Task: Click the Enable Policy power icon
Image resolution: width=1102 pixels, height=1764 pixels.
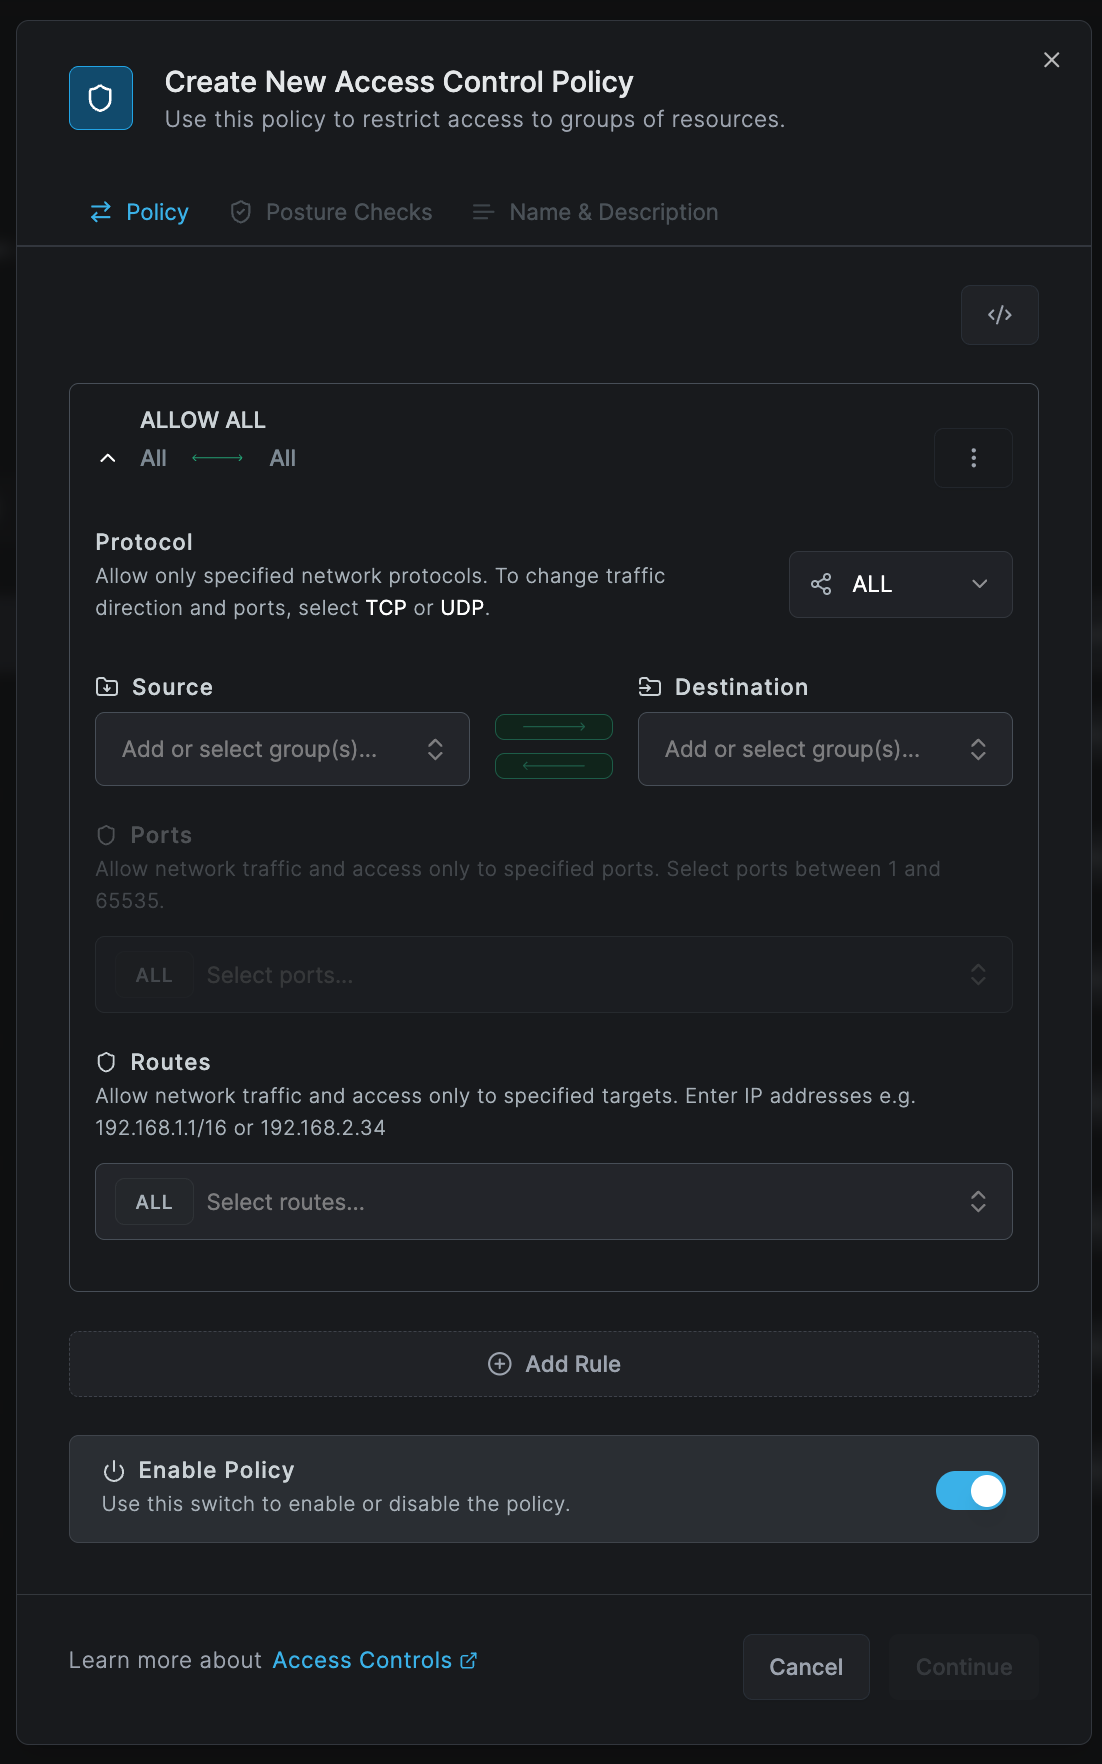Action: [114, 1471]
